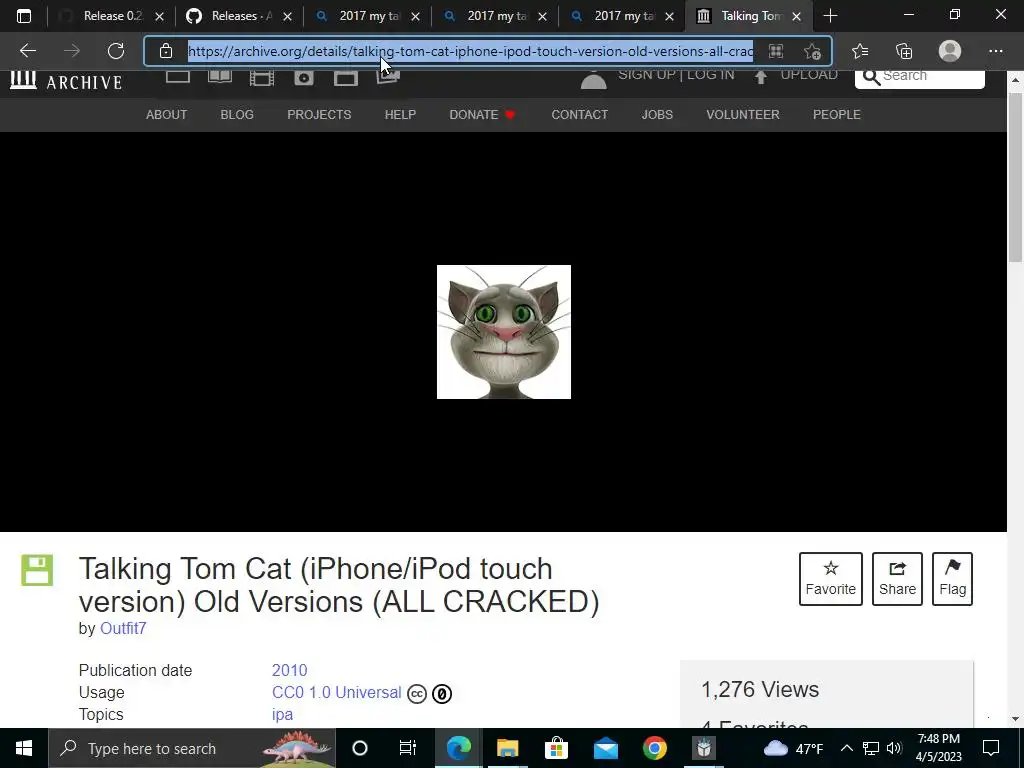Open the Mail app from the taskbar
Screen dimensions: 1024x768
[605, 748]
